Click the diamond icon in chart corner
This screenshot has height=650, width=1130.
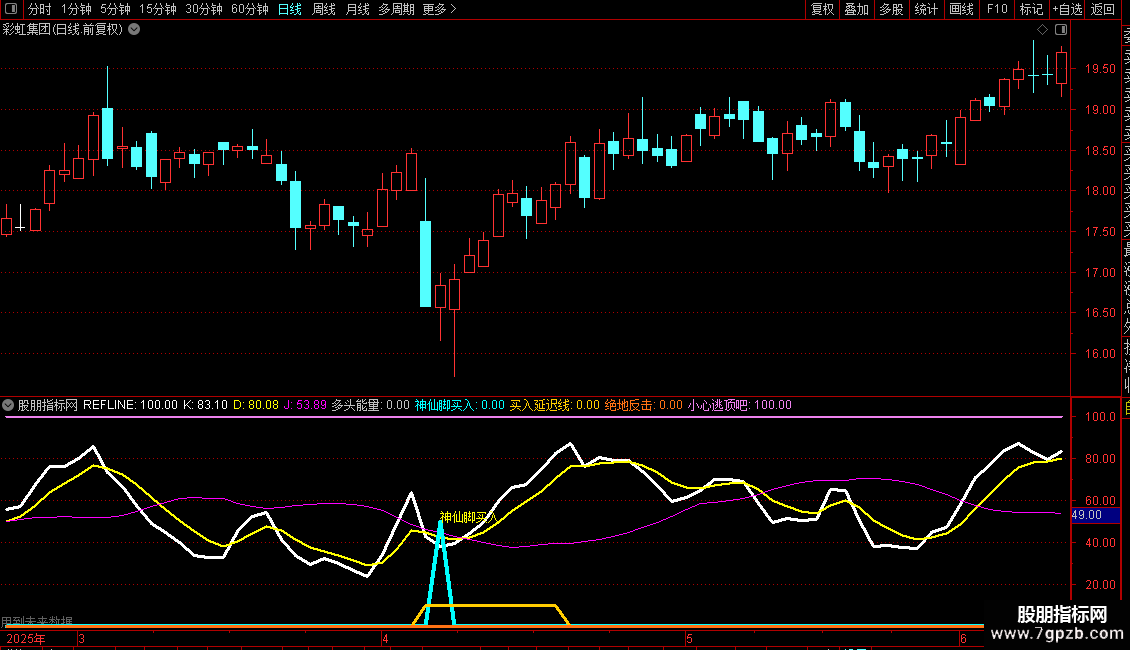point(1042,30)
